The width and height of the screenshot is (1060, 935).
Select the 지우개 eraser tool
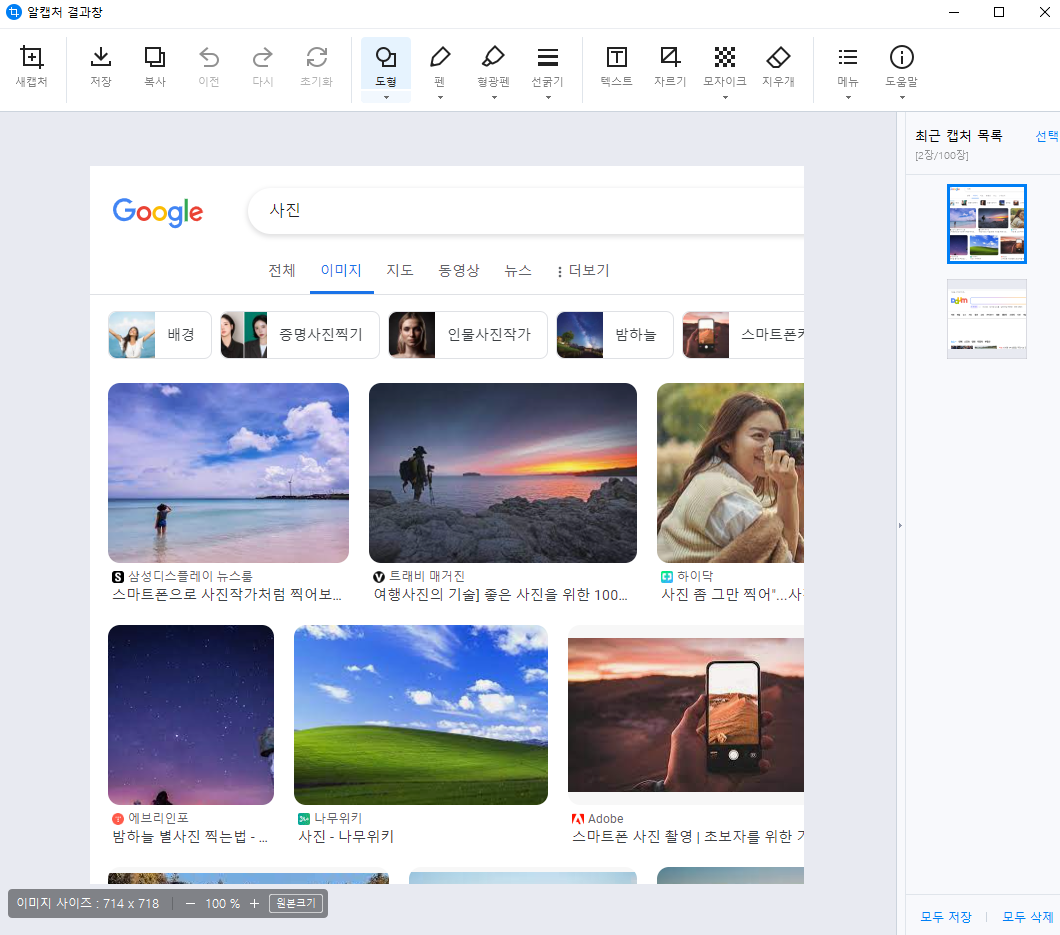click(778, 66)
